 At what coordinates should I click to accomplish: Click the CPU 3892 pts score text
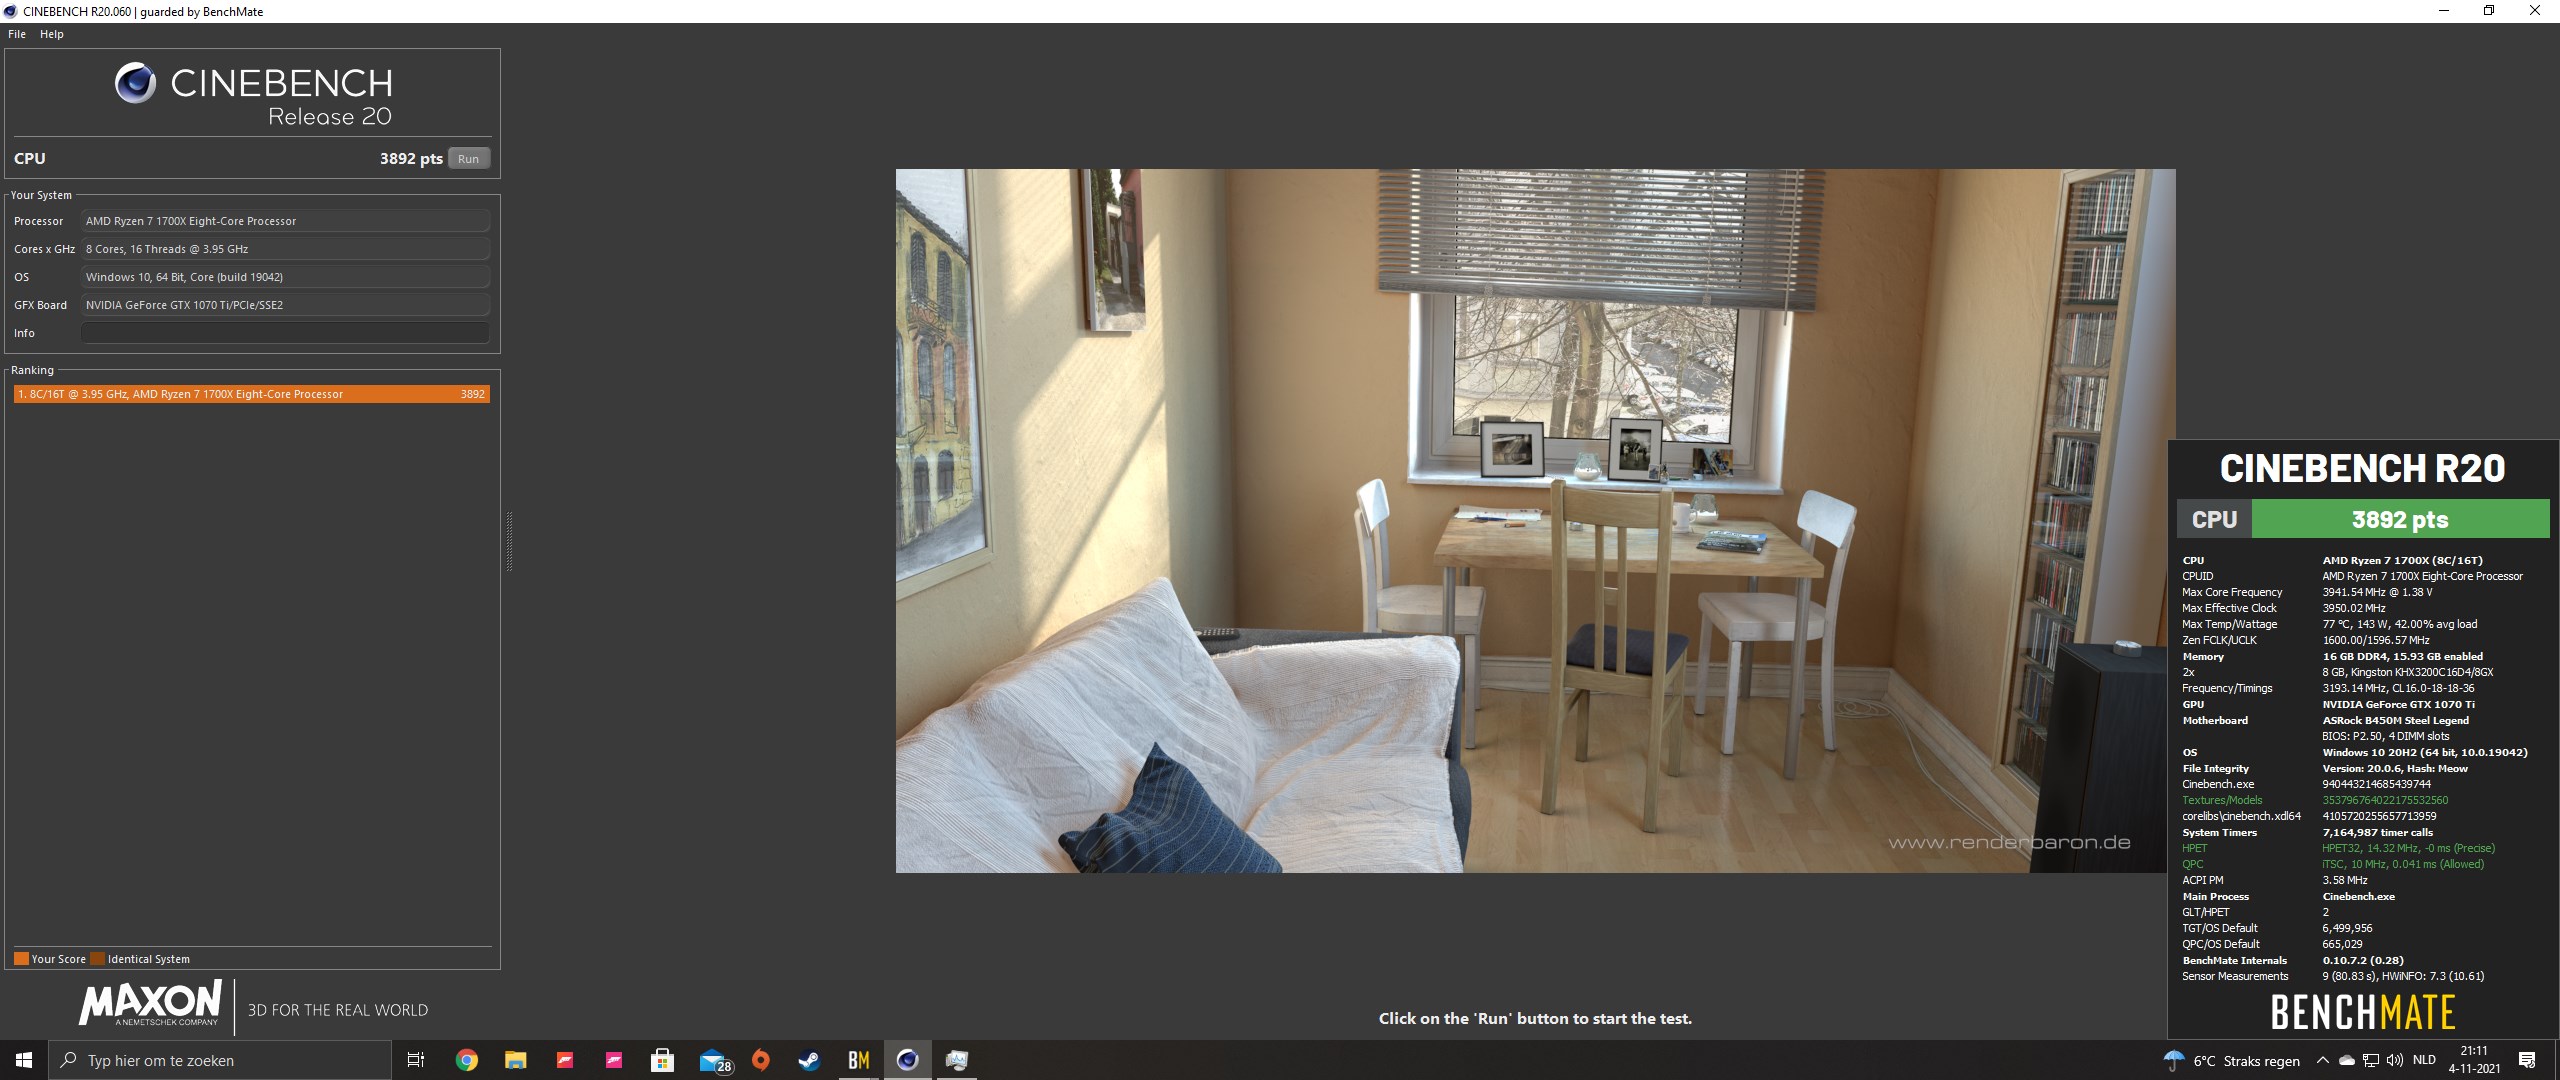point(411,159)
